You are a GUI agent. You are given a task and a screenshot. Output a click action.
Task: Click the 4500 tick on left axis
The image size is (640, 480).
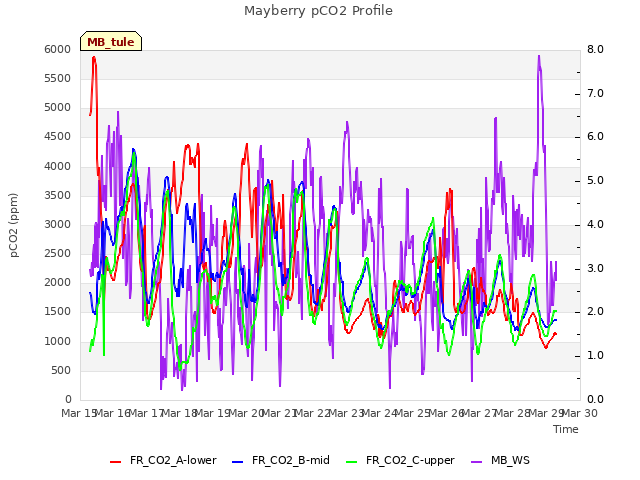coord(58,137)
